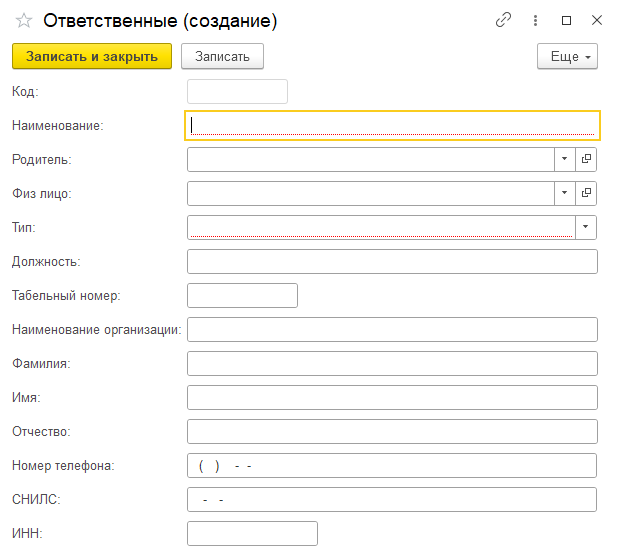Focus the Фамилия input field

pyautogui.click(x=392, y=363)
